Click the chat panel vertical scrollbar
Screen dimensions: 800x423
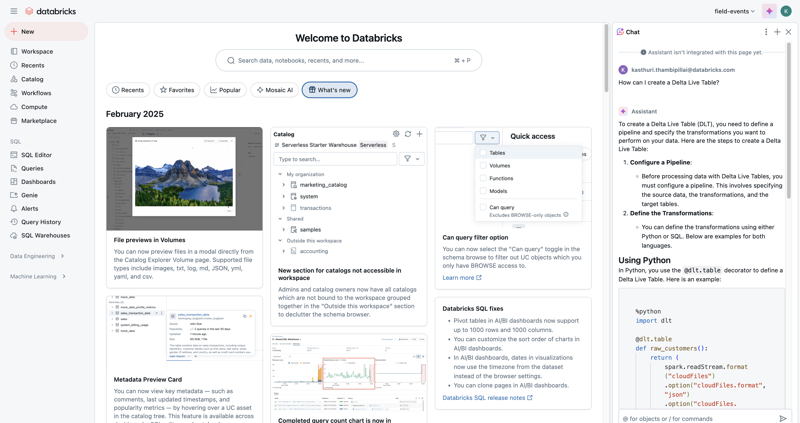(x=789, y=120)
